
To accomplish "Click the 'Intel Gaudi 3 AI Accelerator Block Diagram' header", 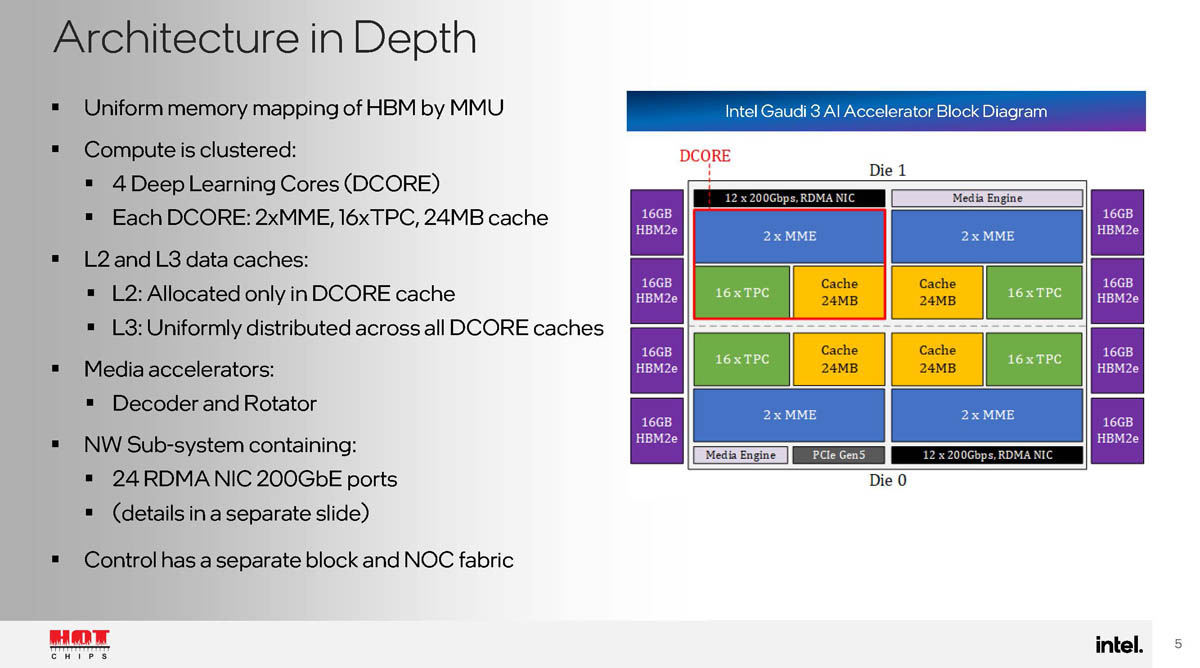I will tap(886, 111).
